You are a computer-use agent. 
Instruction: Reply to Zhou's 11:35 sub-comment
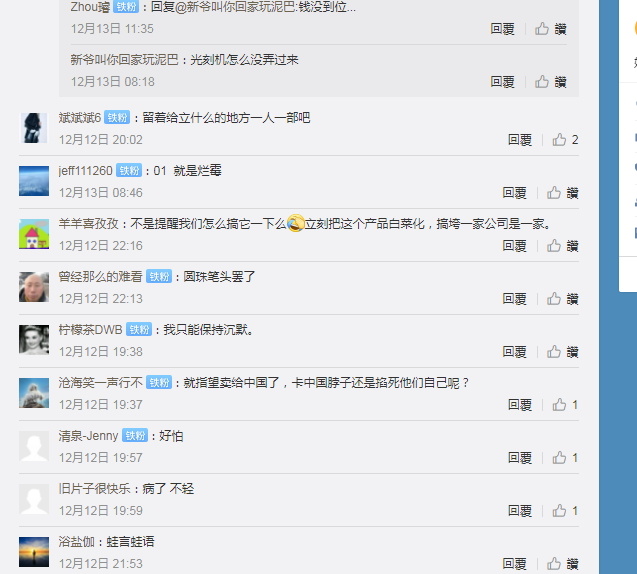tap(502, 29)
